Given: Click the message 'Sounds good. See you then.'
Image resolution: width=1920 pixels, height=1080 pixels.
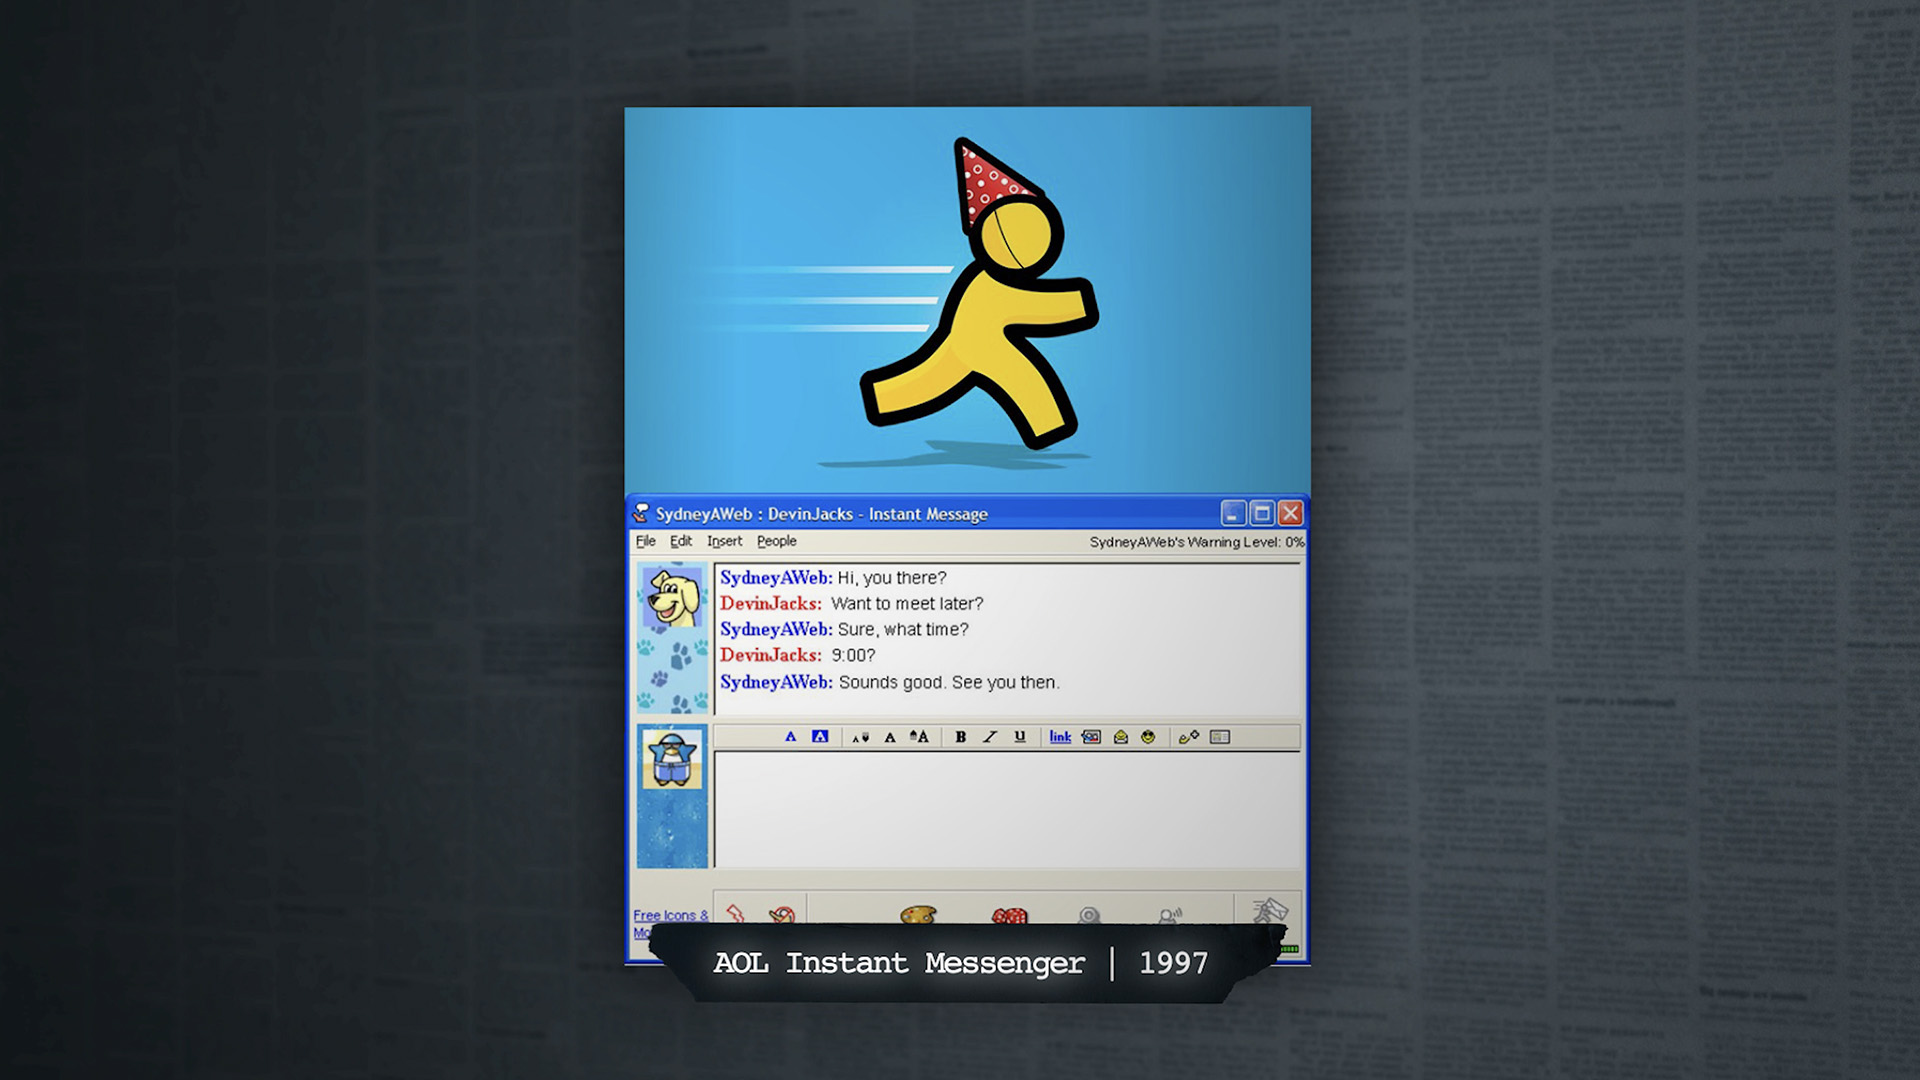Looking at the screenshot, I should point(949,683).
